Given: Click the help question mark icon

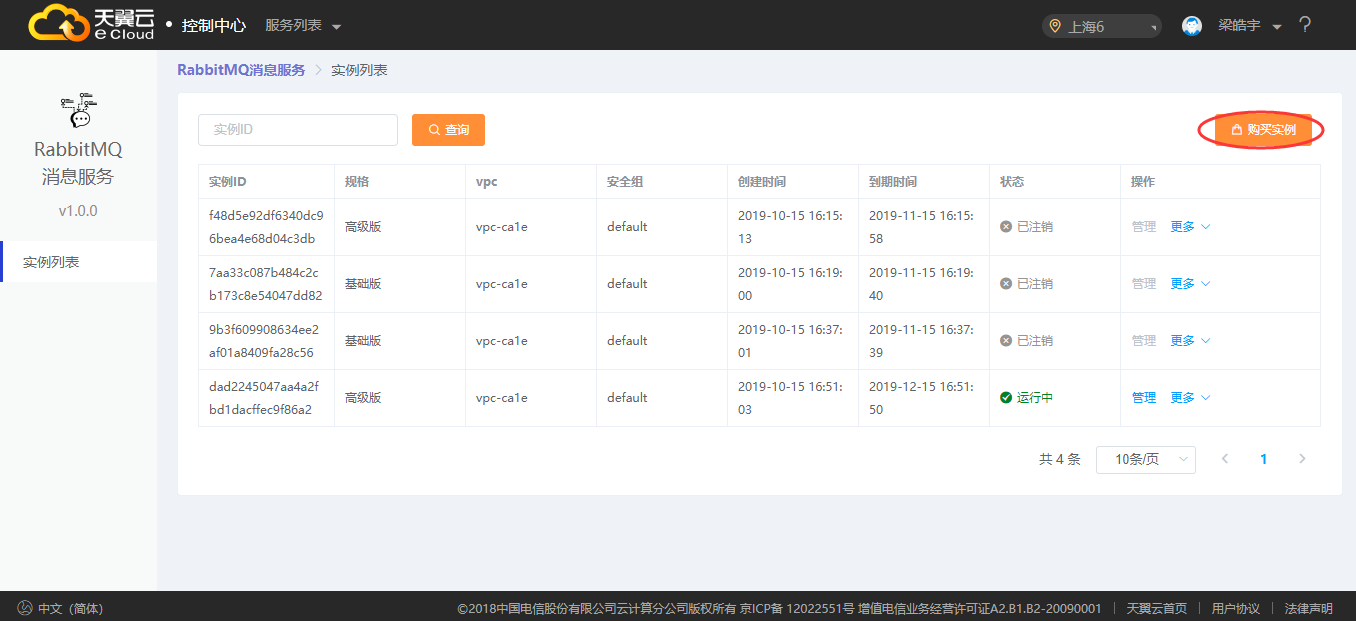Looking at the screenshot, I should pos(1305,25).
